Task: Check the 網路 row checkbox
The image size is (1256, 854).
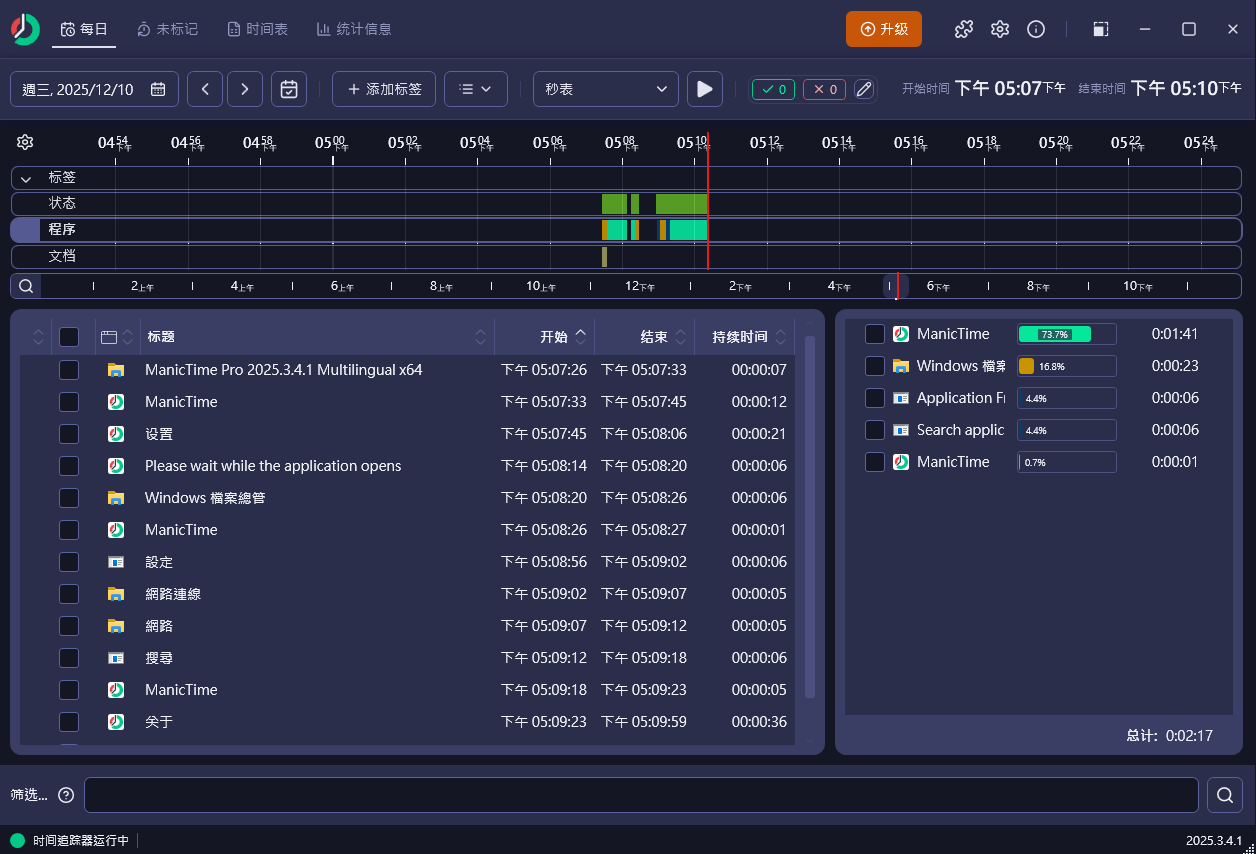Action: coord(69,626)
